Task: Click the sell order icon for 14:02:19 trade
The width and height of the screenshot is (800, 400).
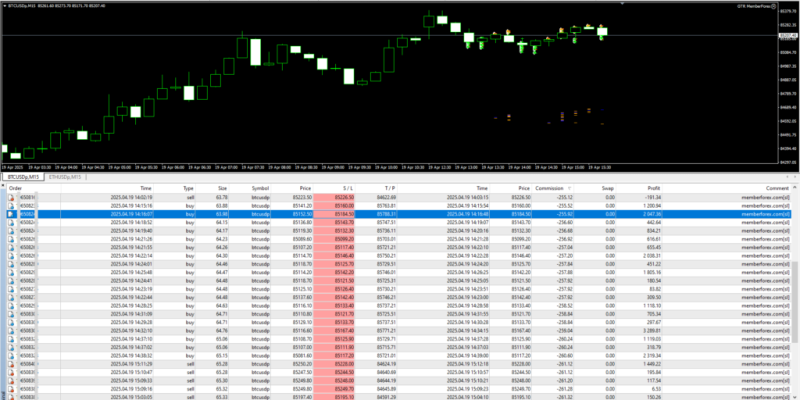Action: coord(11,198)
